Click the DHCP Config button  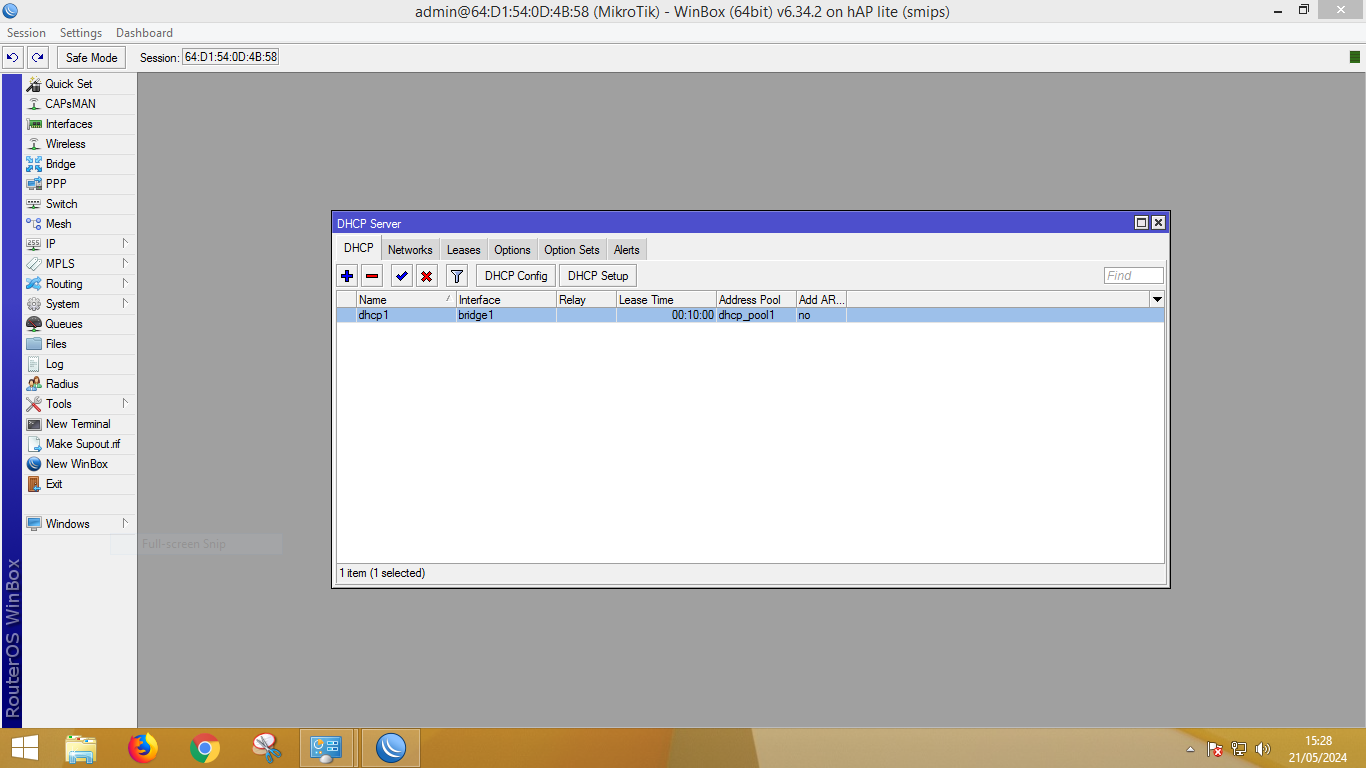pyautogui.click(x=516, y=276)
